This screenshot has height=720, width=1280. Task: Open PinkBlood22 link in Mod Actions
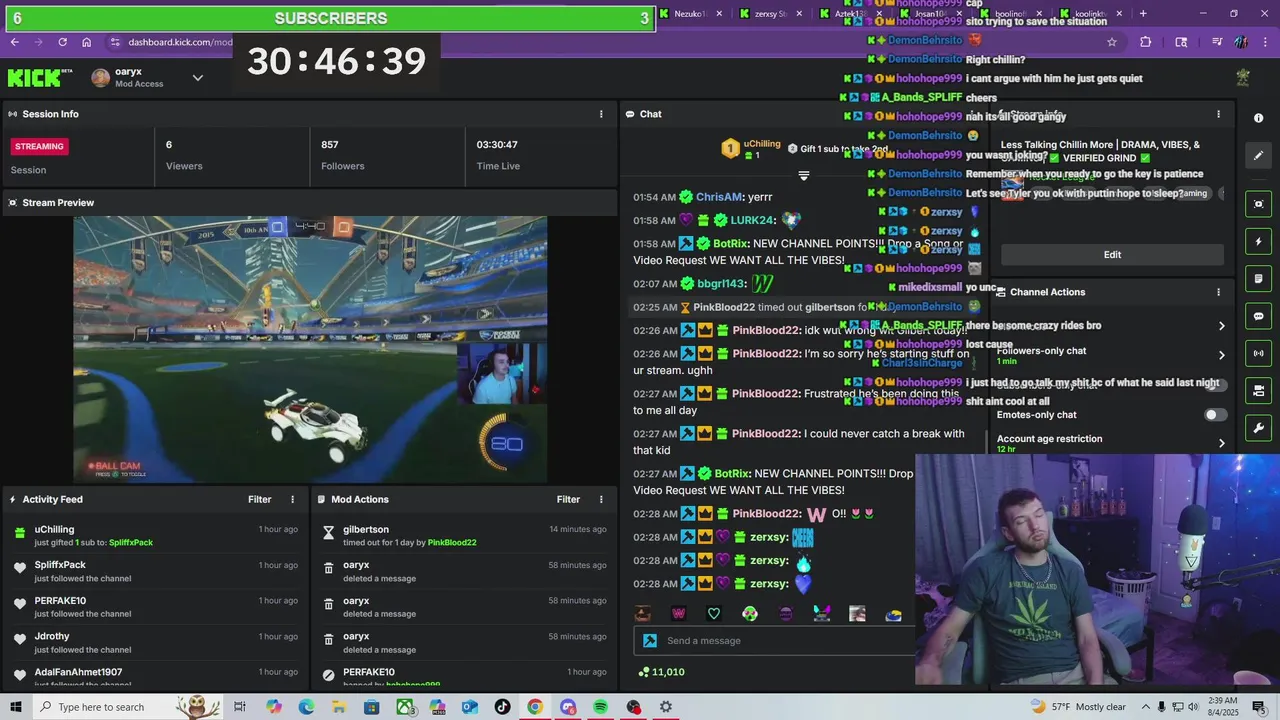(452, 543)
